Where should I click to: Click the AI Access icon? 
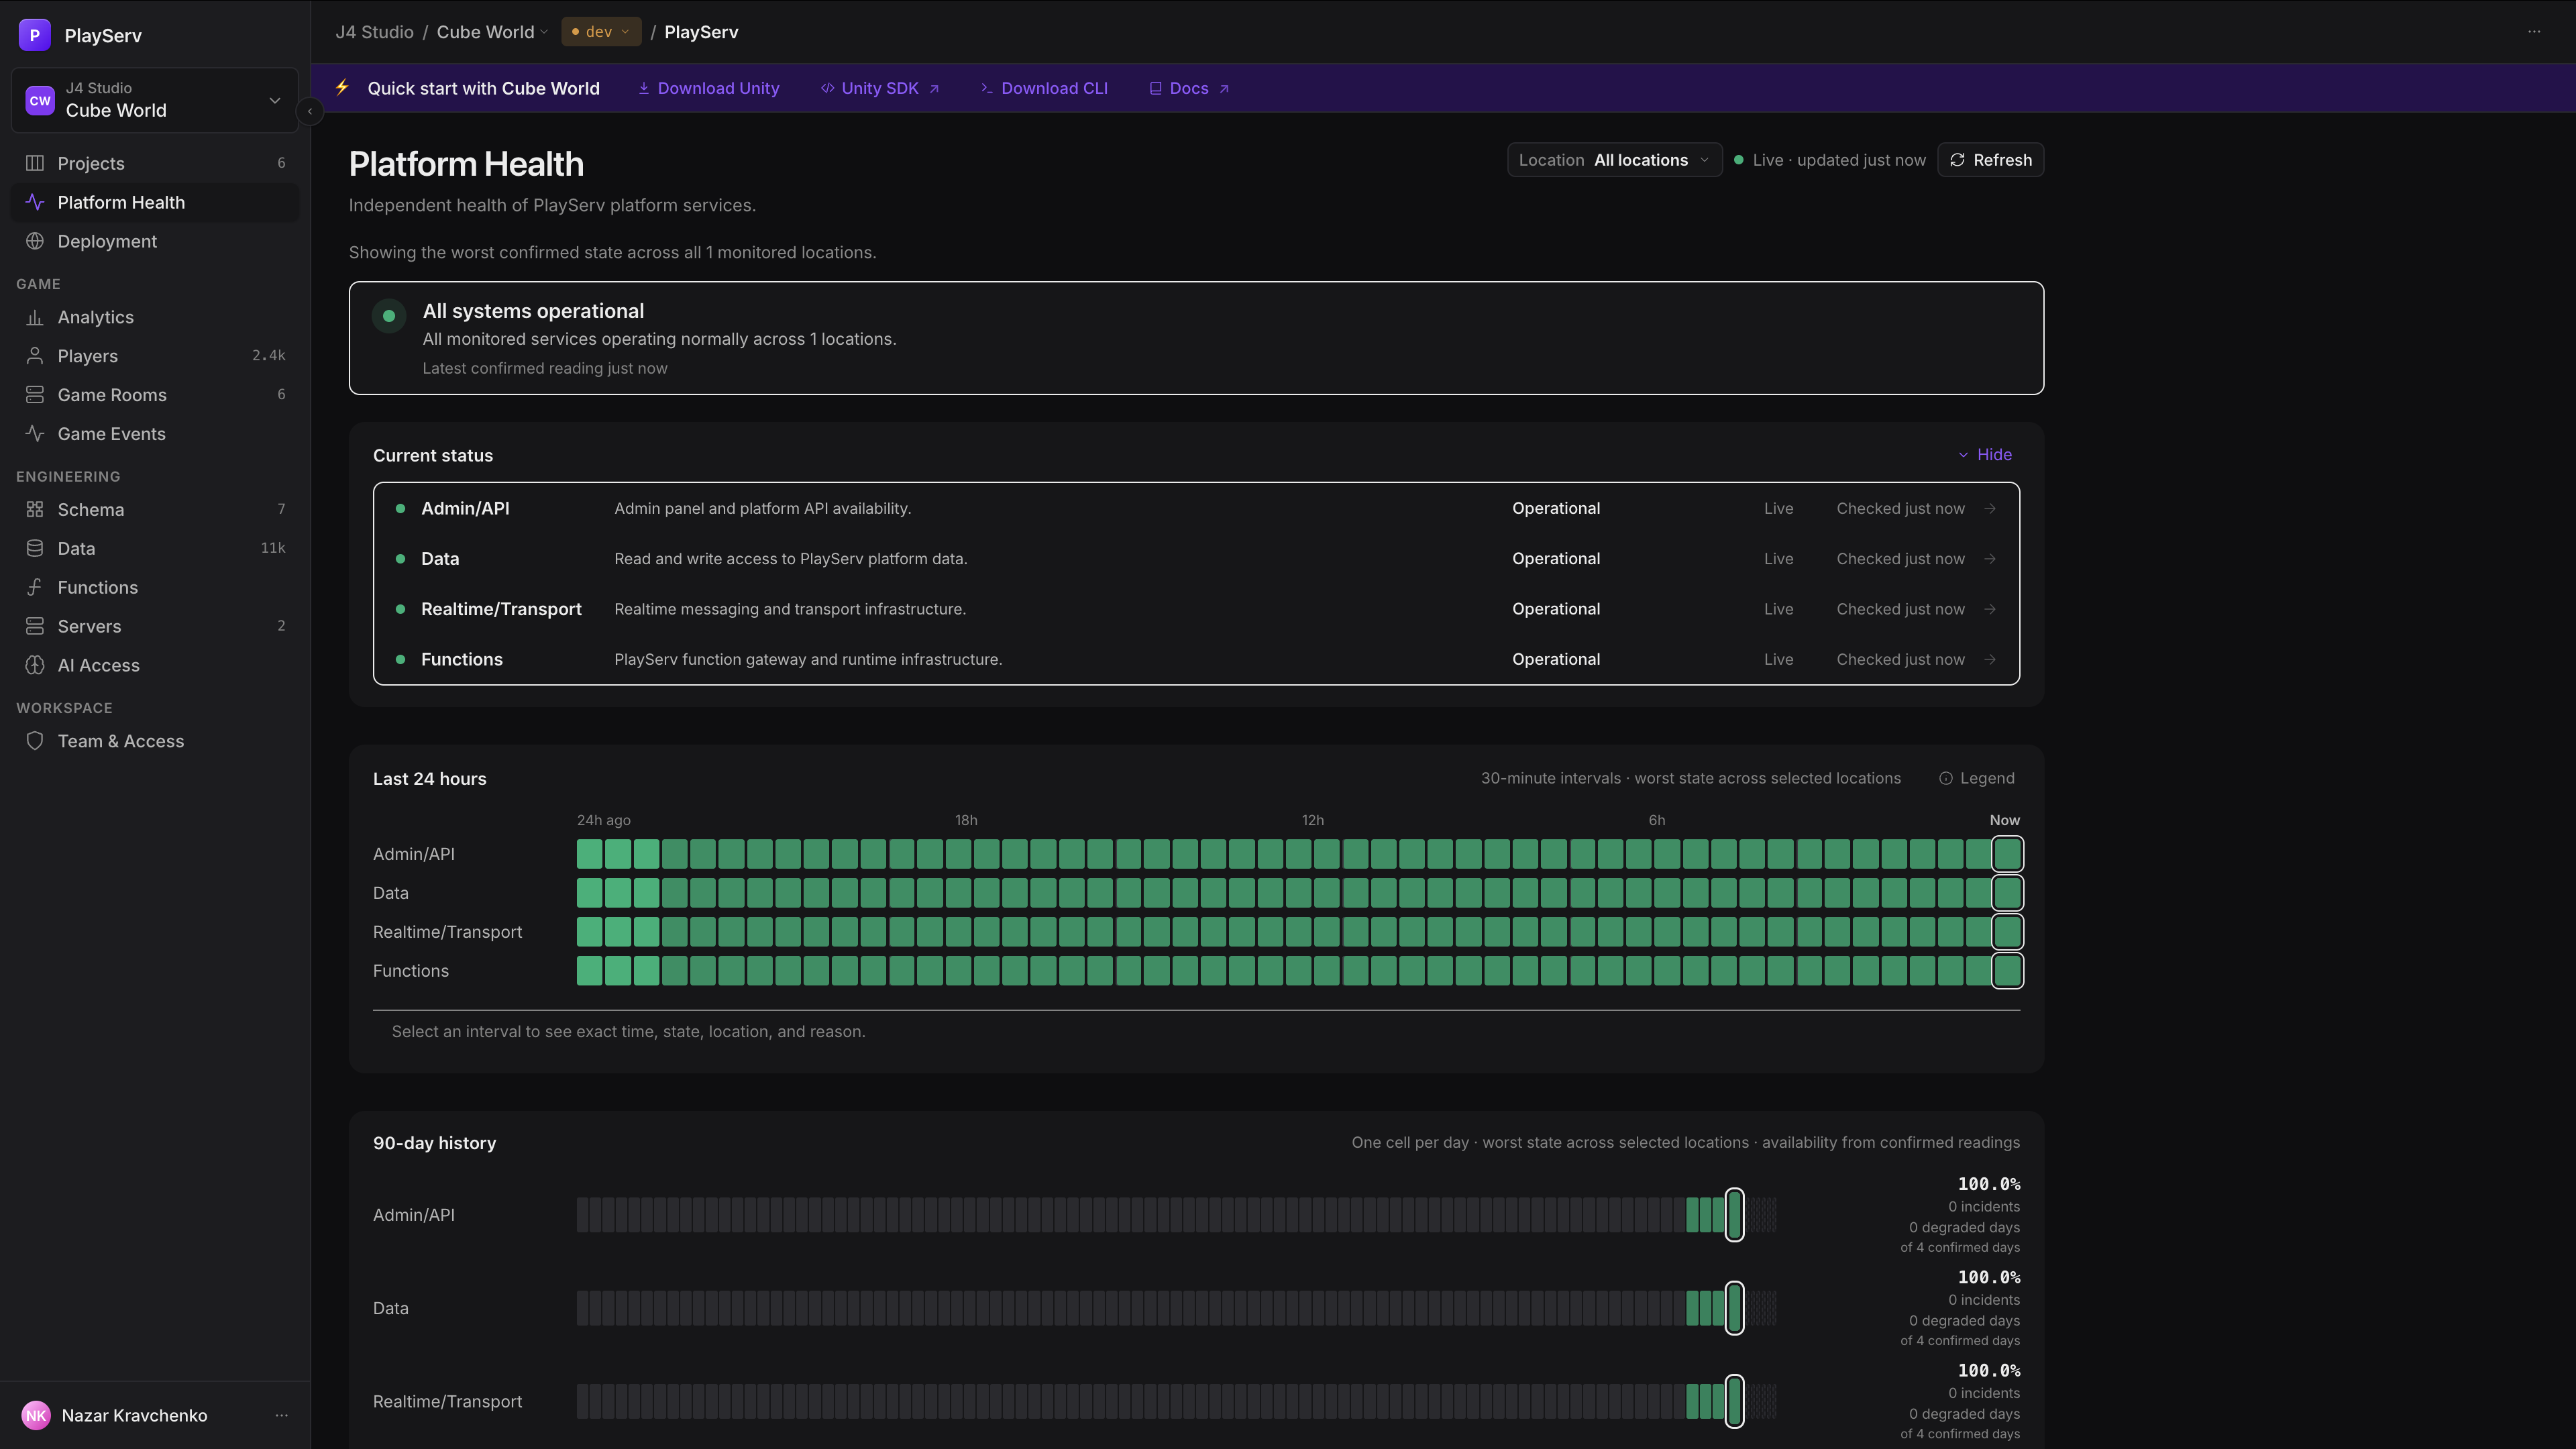pos(35,665)
